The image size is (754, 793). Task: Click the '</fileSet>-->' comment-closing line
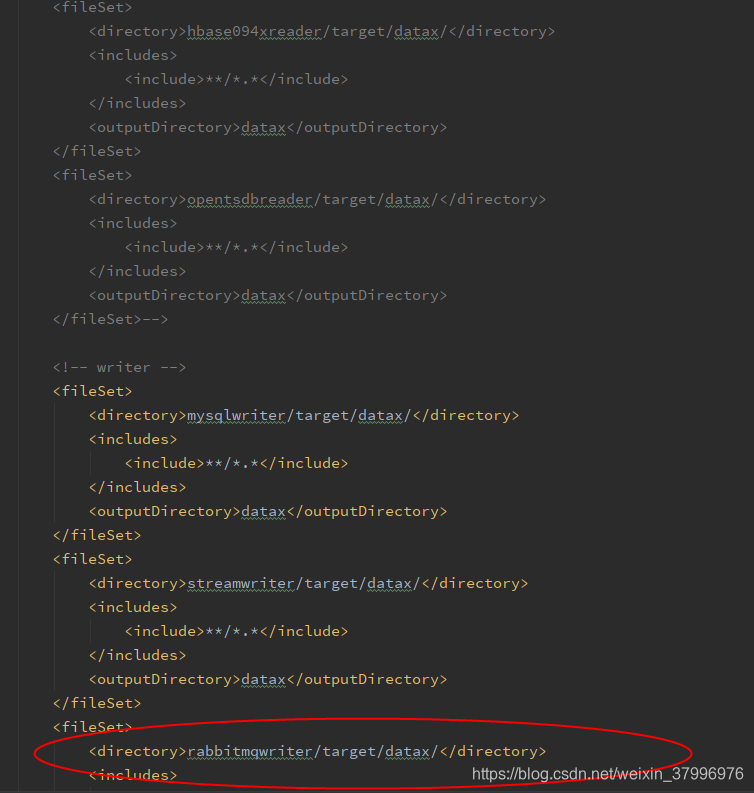pyautogui.click(x=110, y=319)
